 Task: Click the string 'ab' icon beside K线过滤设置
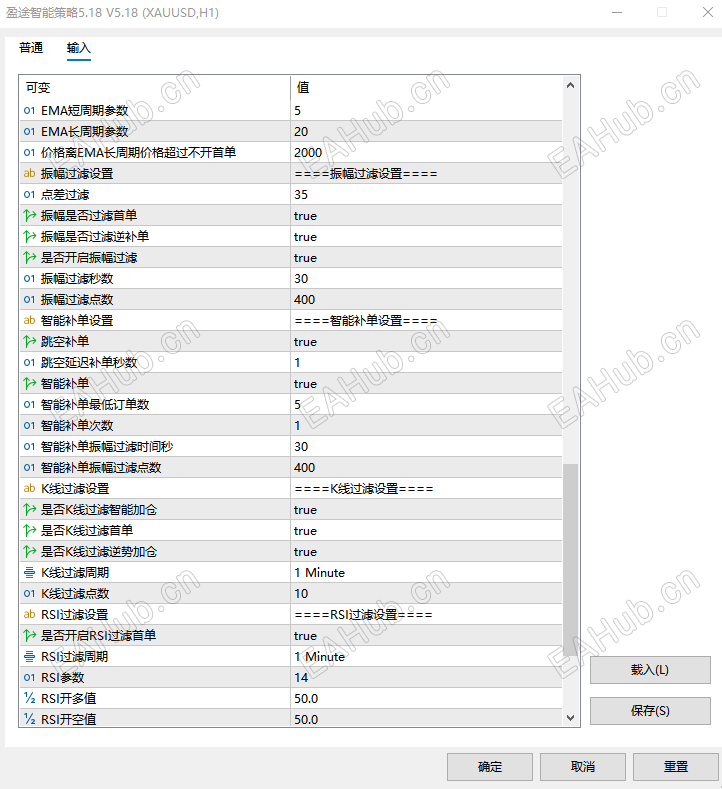coord(29,489)
